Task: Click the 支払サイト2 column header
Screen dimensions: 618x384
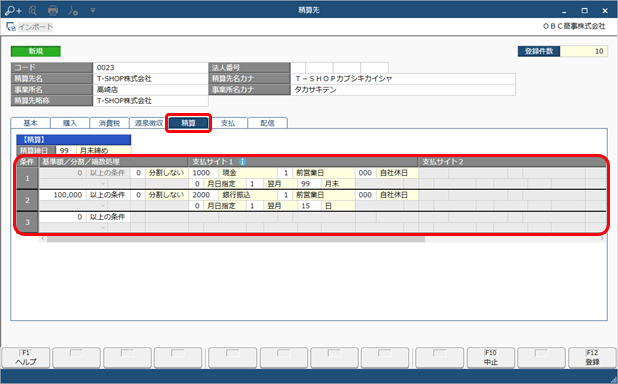Action: tap(512, 162)
